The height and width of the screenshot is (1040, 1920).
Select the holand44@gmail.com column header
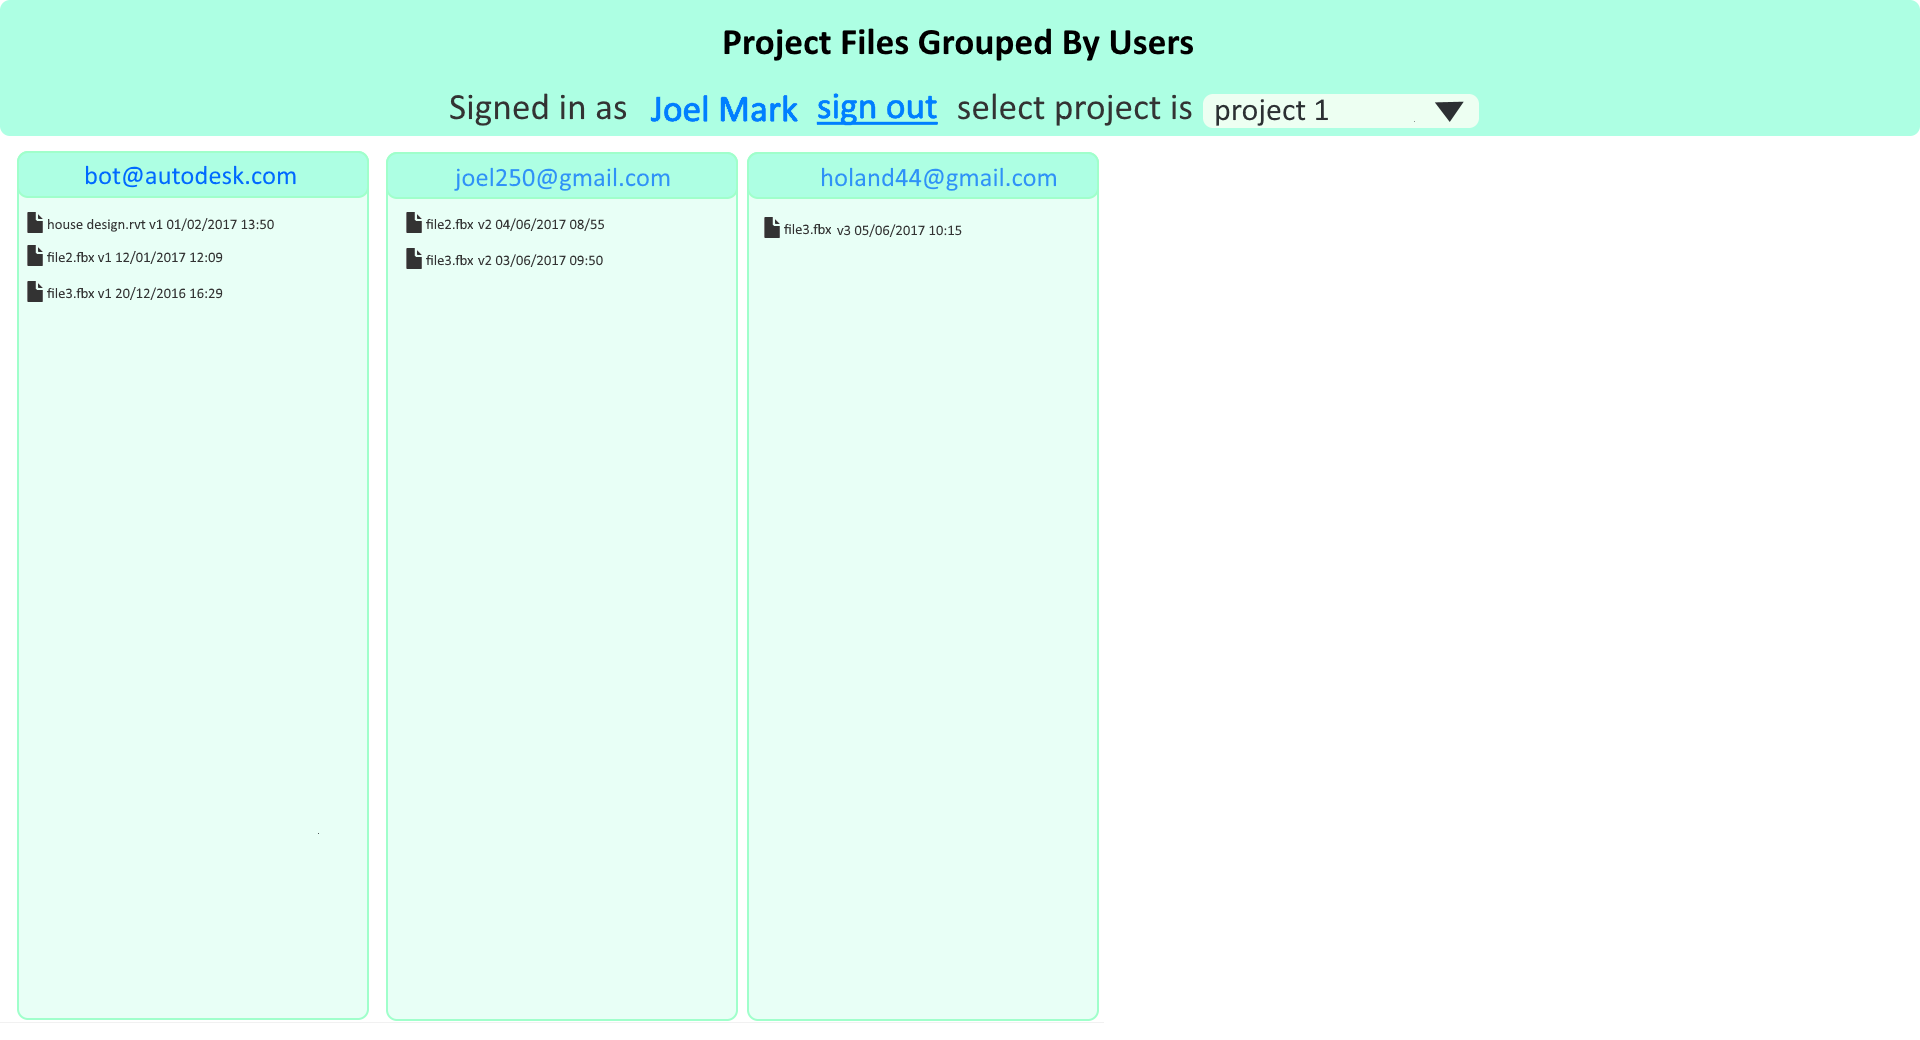[x=938, y=178]
